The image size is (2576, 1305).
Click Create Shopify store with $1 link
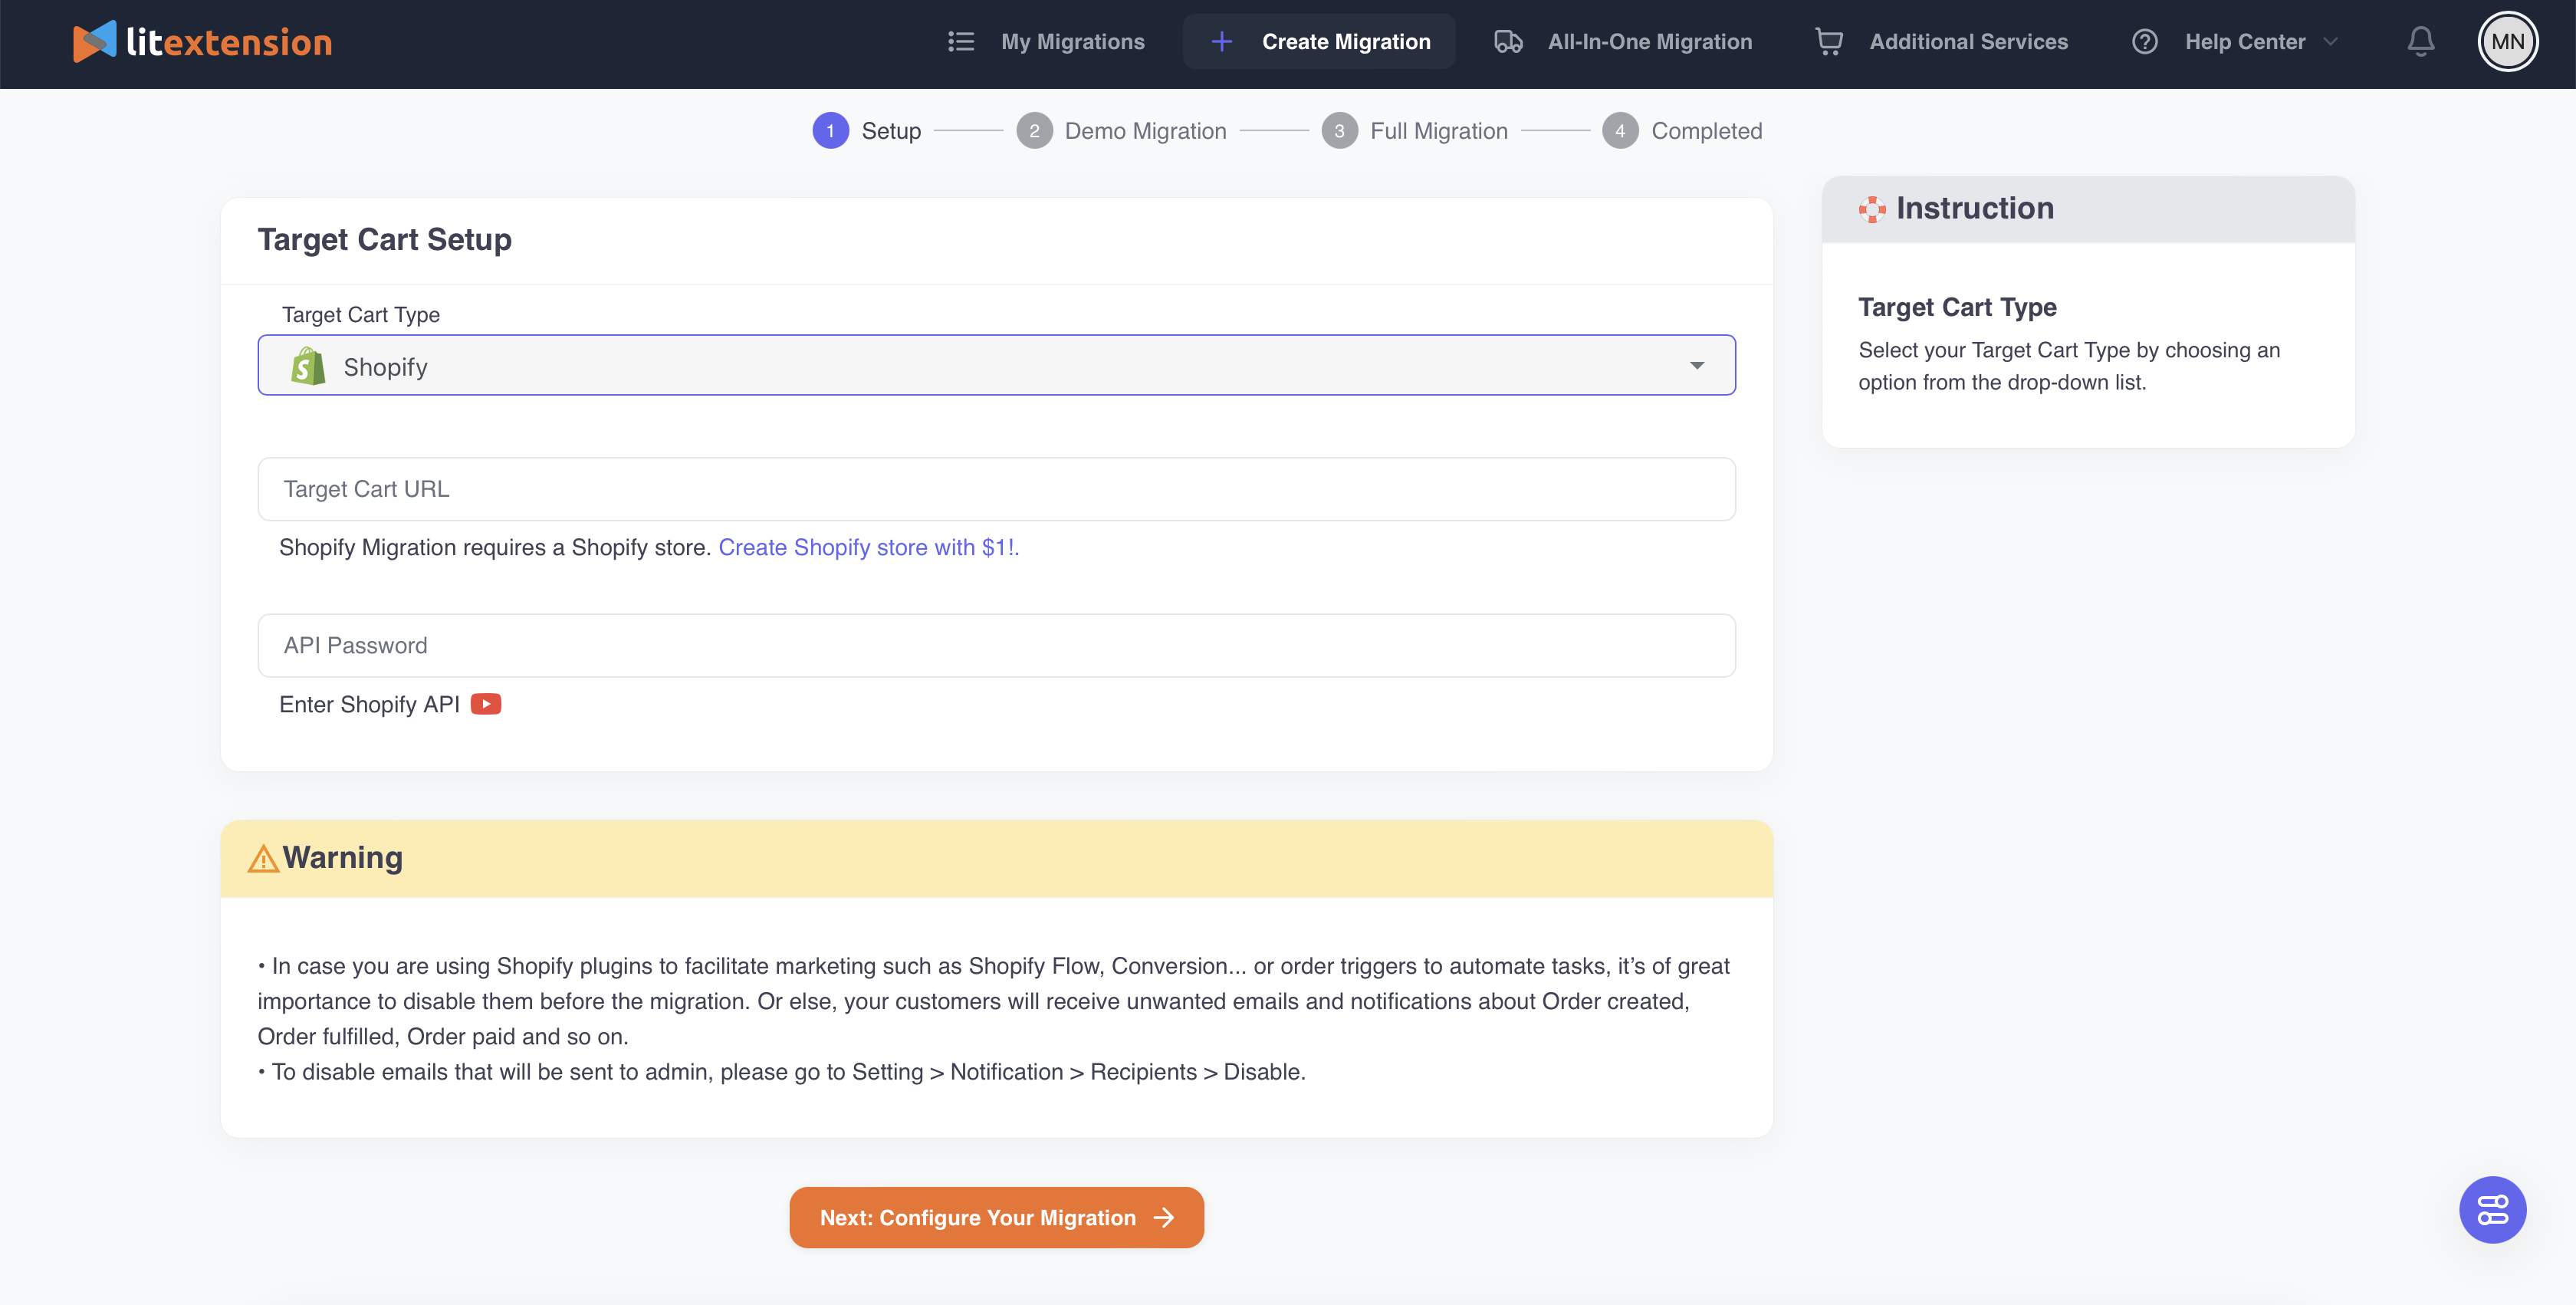[868, 547]
